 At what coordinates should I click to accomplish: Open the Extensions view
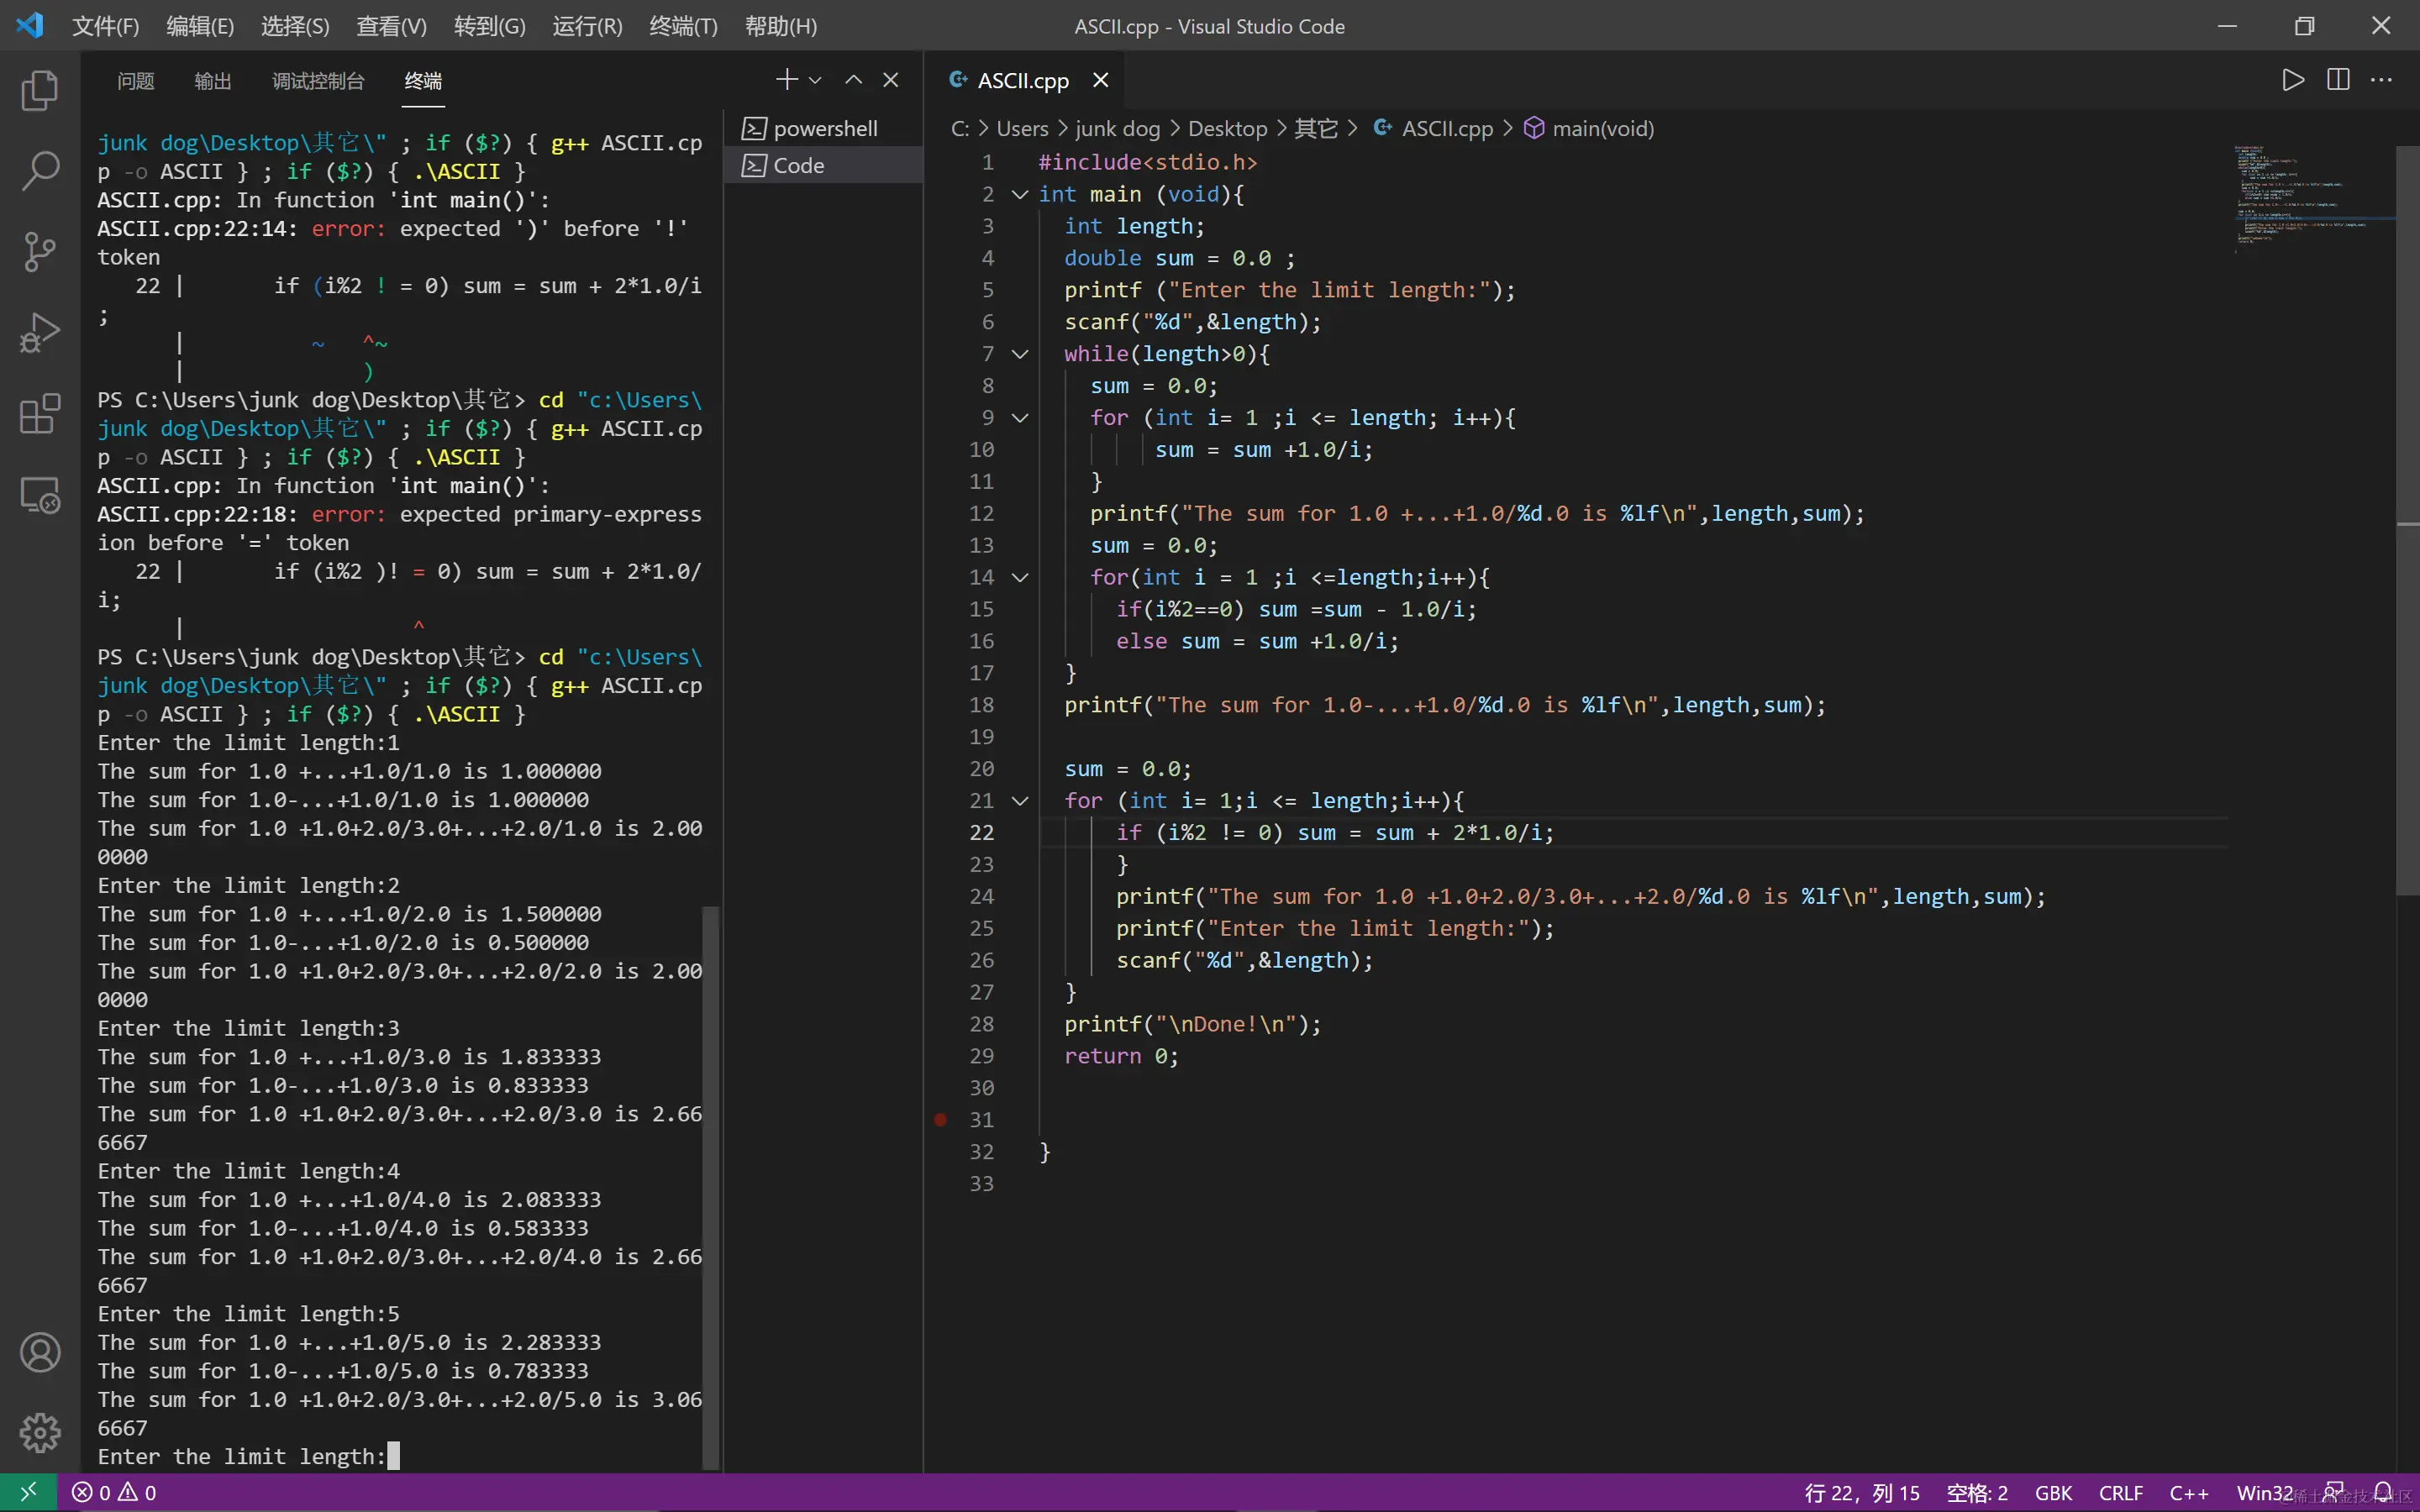coord(40,414)
